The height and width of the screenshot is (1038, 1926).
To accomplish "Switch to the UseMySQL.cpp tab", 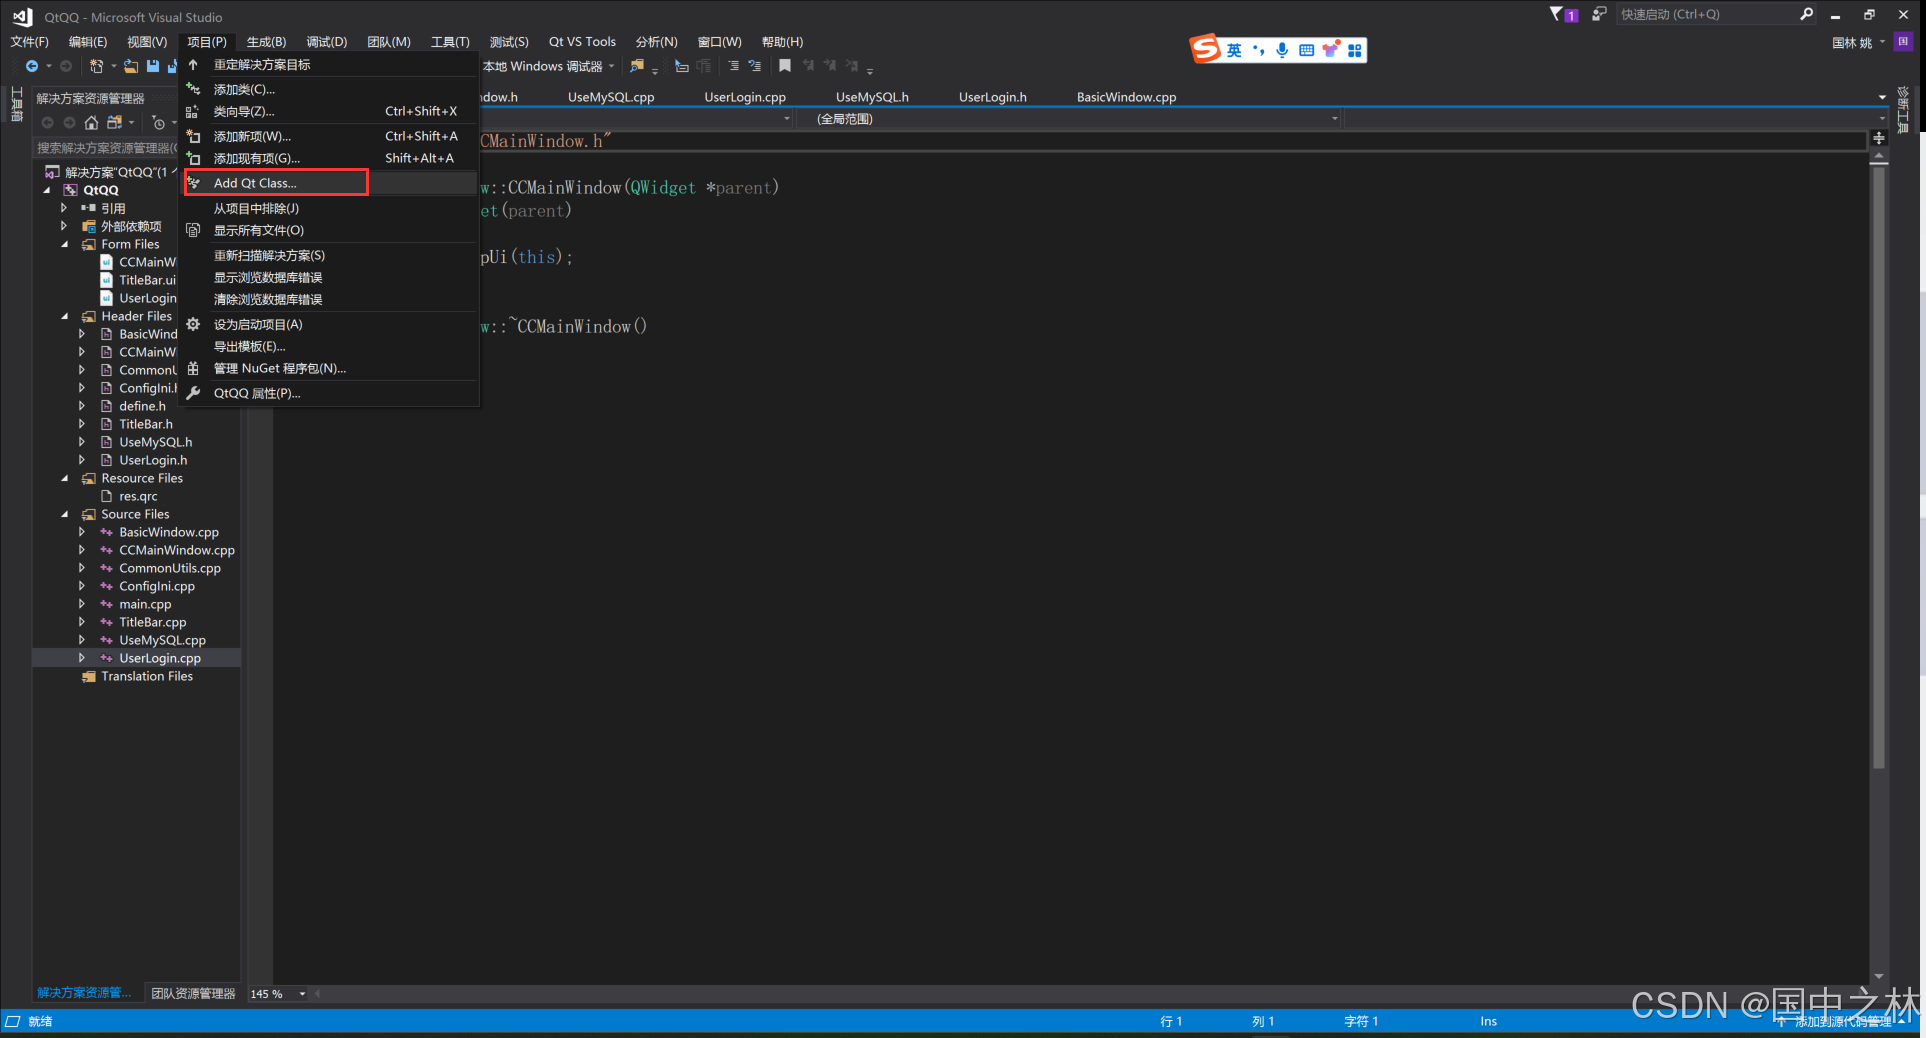I will 611,97.
